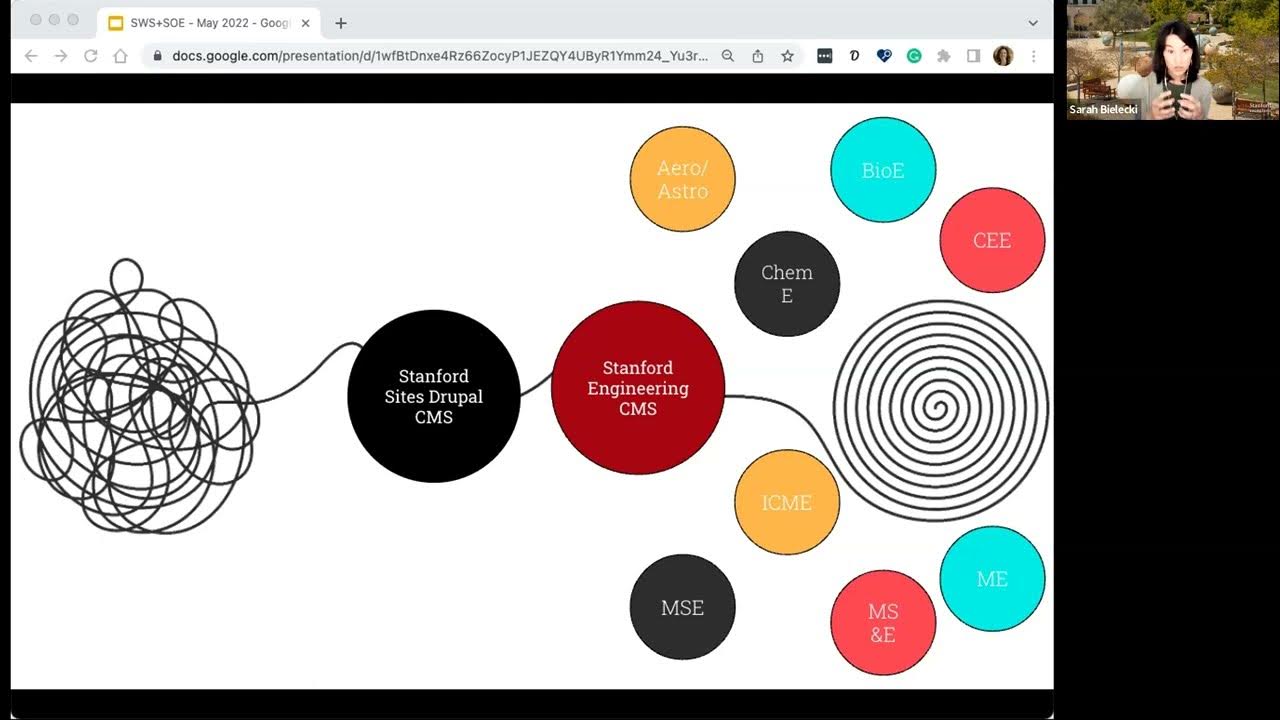Click the Sarah Bielecki name label
This screenshot has width=1280, height=720.
pyautogui.click(x=1104, y=110)
